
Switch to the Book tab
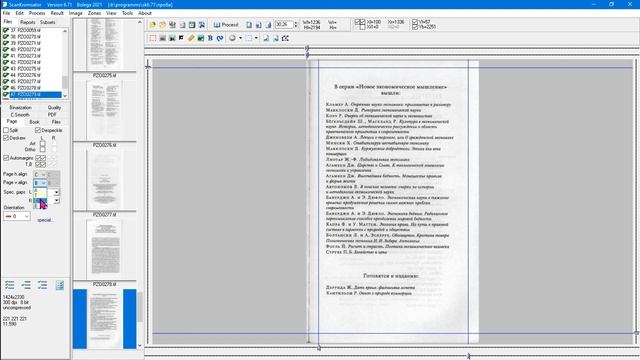click(x=34, y=122)
